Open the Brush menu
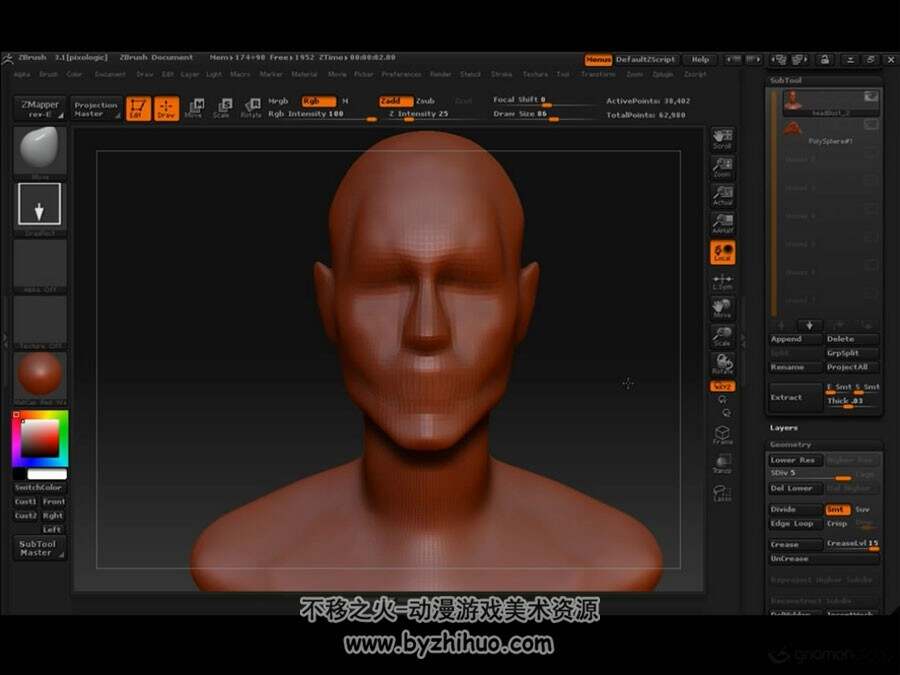The image size is (900, 675). pyautogui.click(x=48, y=75)
